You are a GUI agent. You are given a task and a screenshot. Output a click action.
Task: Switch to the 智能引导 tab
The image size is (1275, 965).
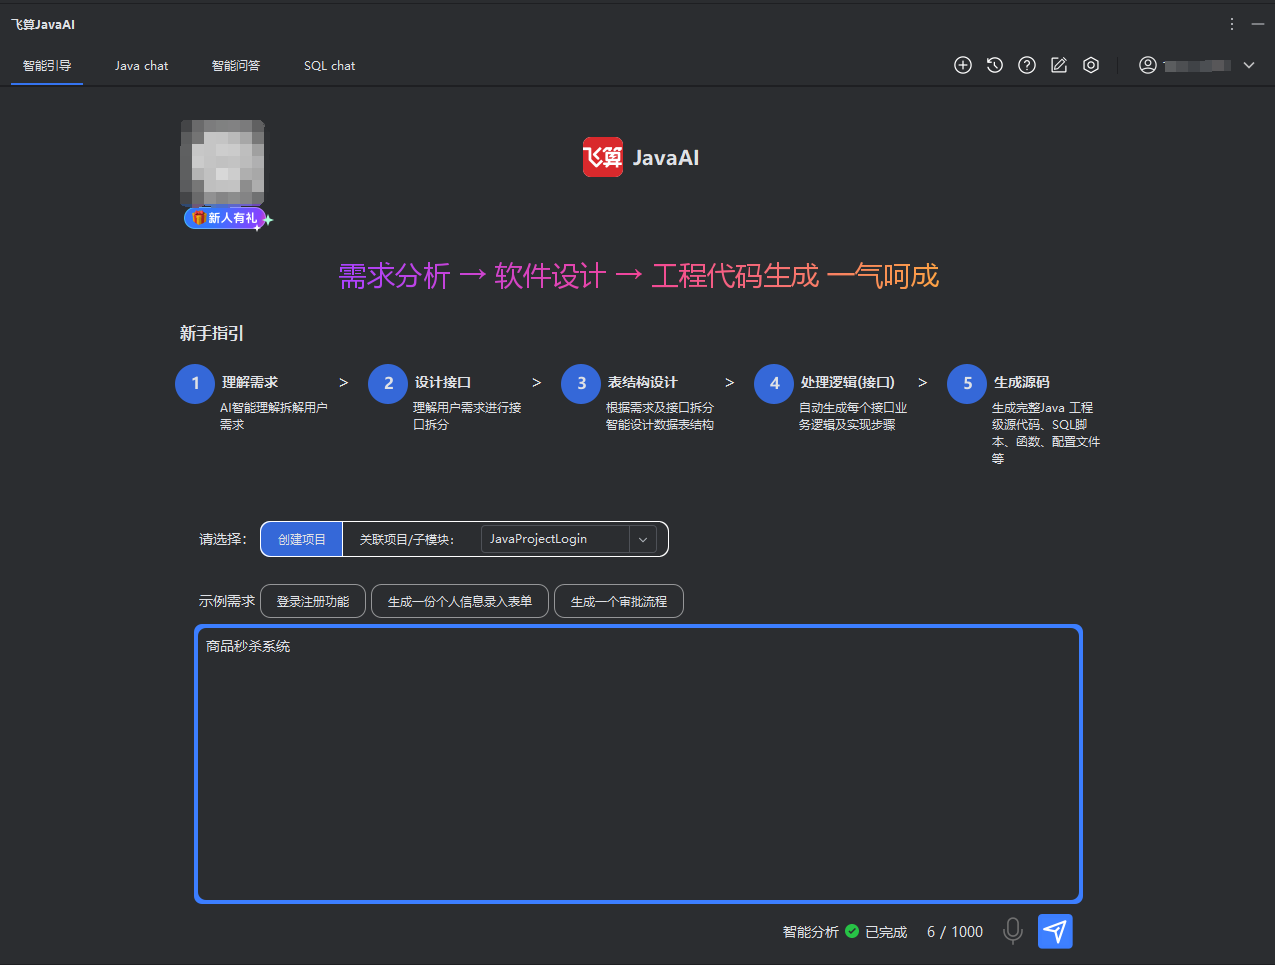(x=47, y=66)
